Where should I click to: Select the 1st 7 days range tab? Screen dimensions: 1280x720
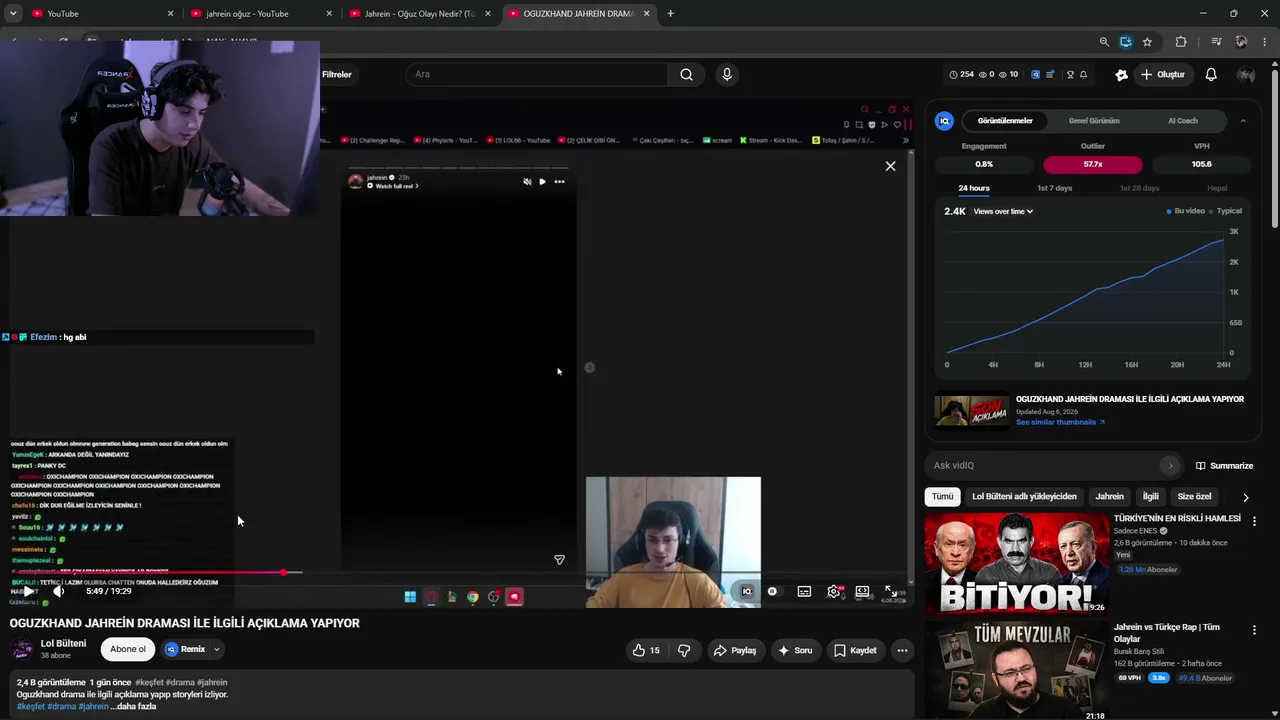[1054, 188]
